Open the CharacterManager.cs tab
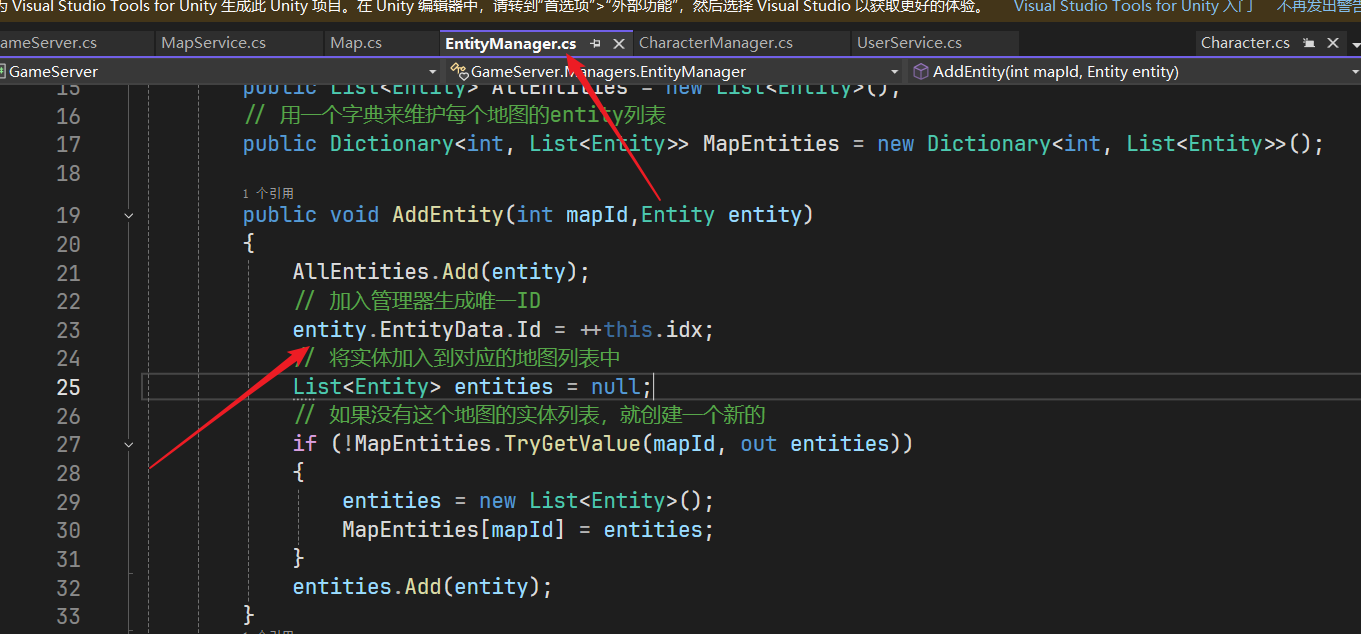Image resolution: width=1361 pixels, height=634 pixels. (x=715, y=43)
